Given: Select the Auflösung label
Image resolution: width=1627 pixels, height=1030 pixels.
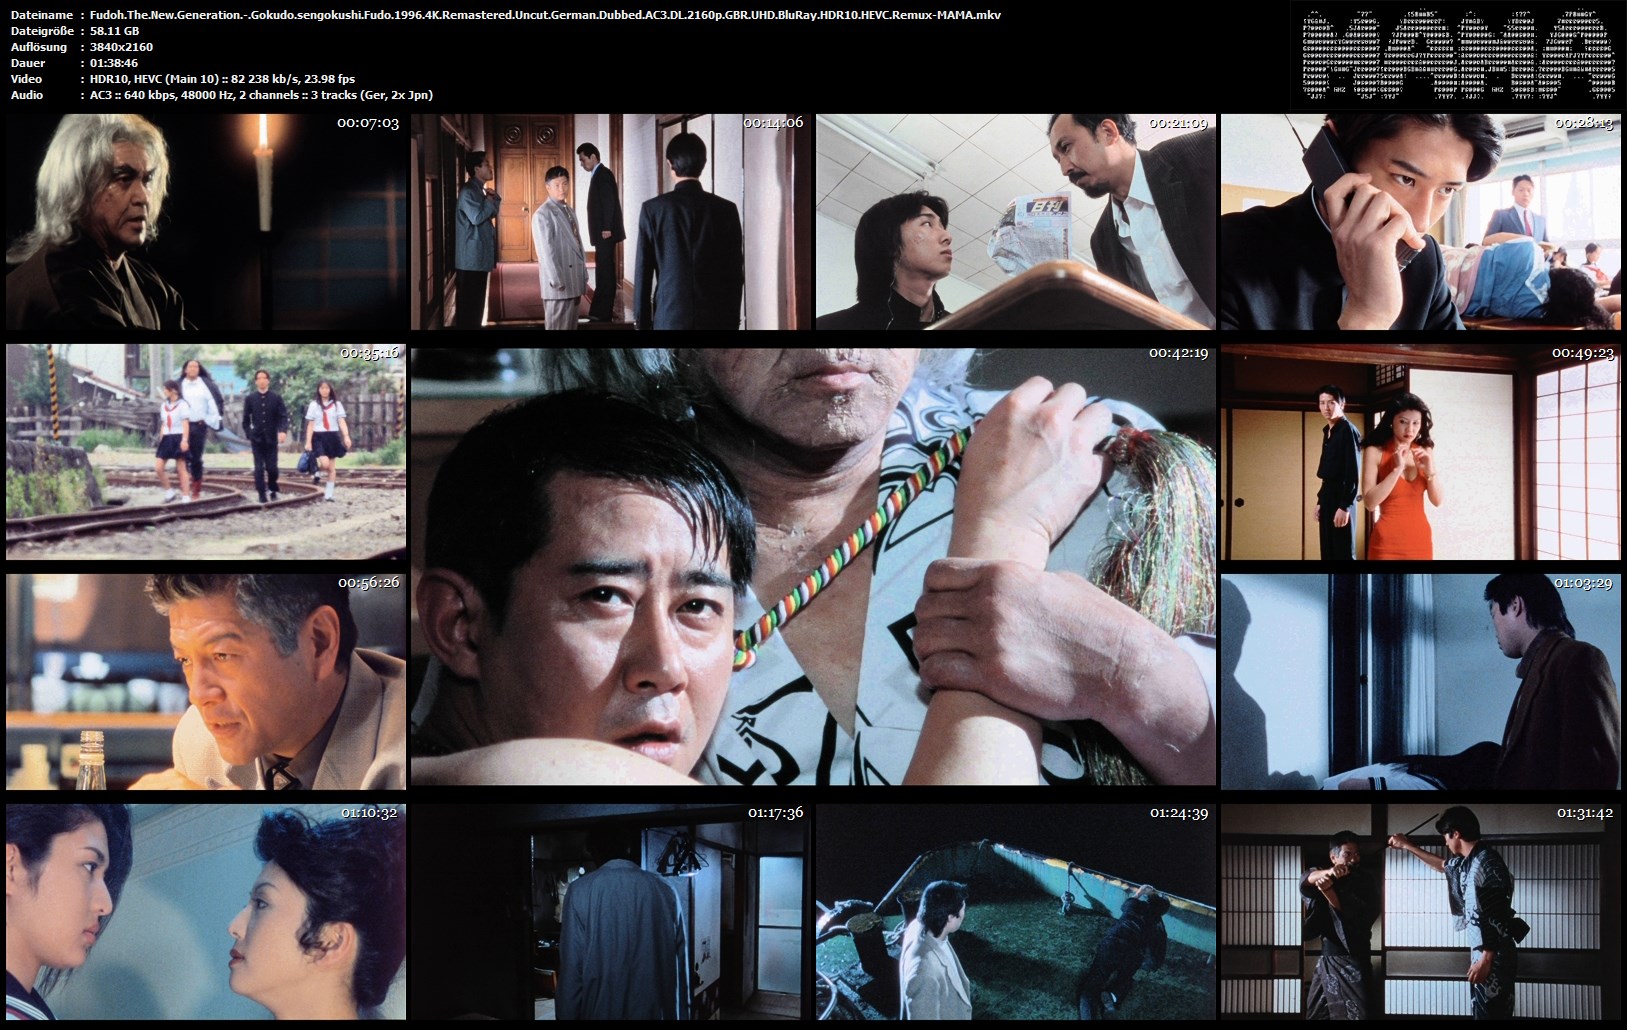Looking at the screenshot, I should click(x=39, y=47).
